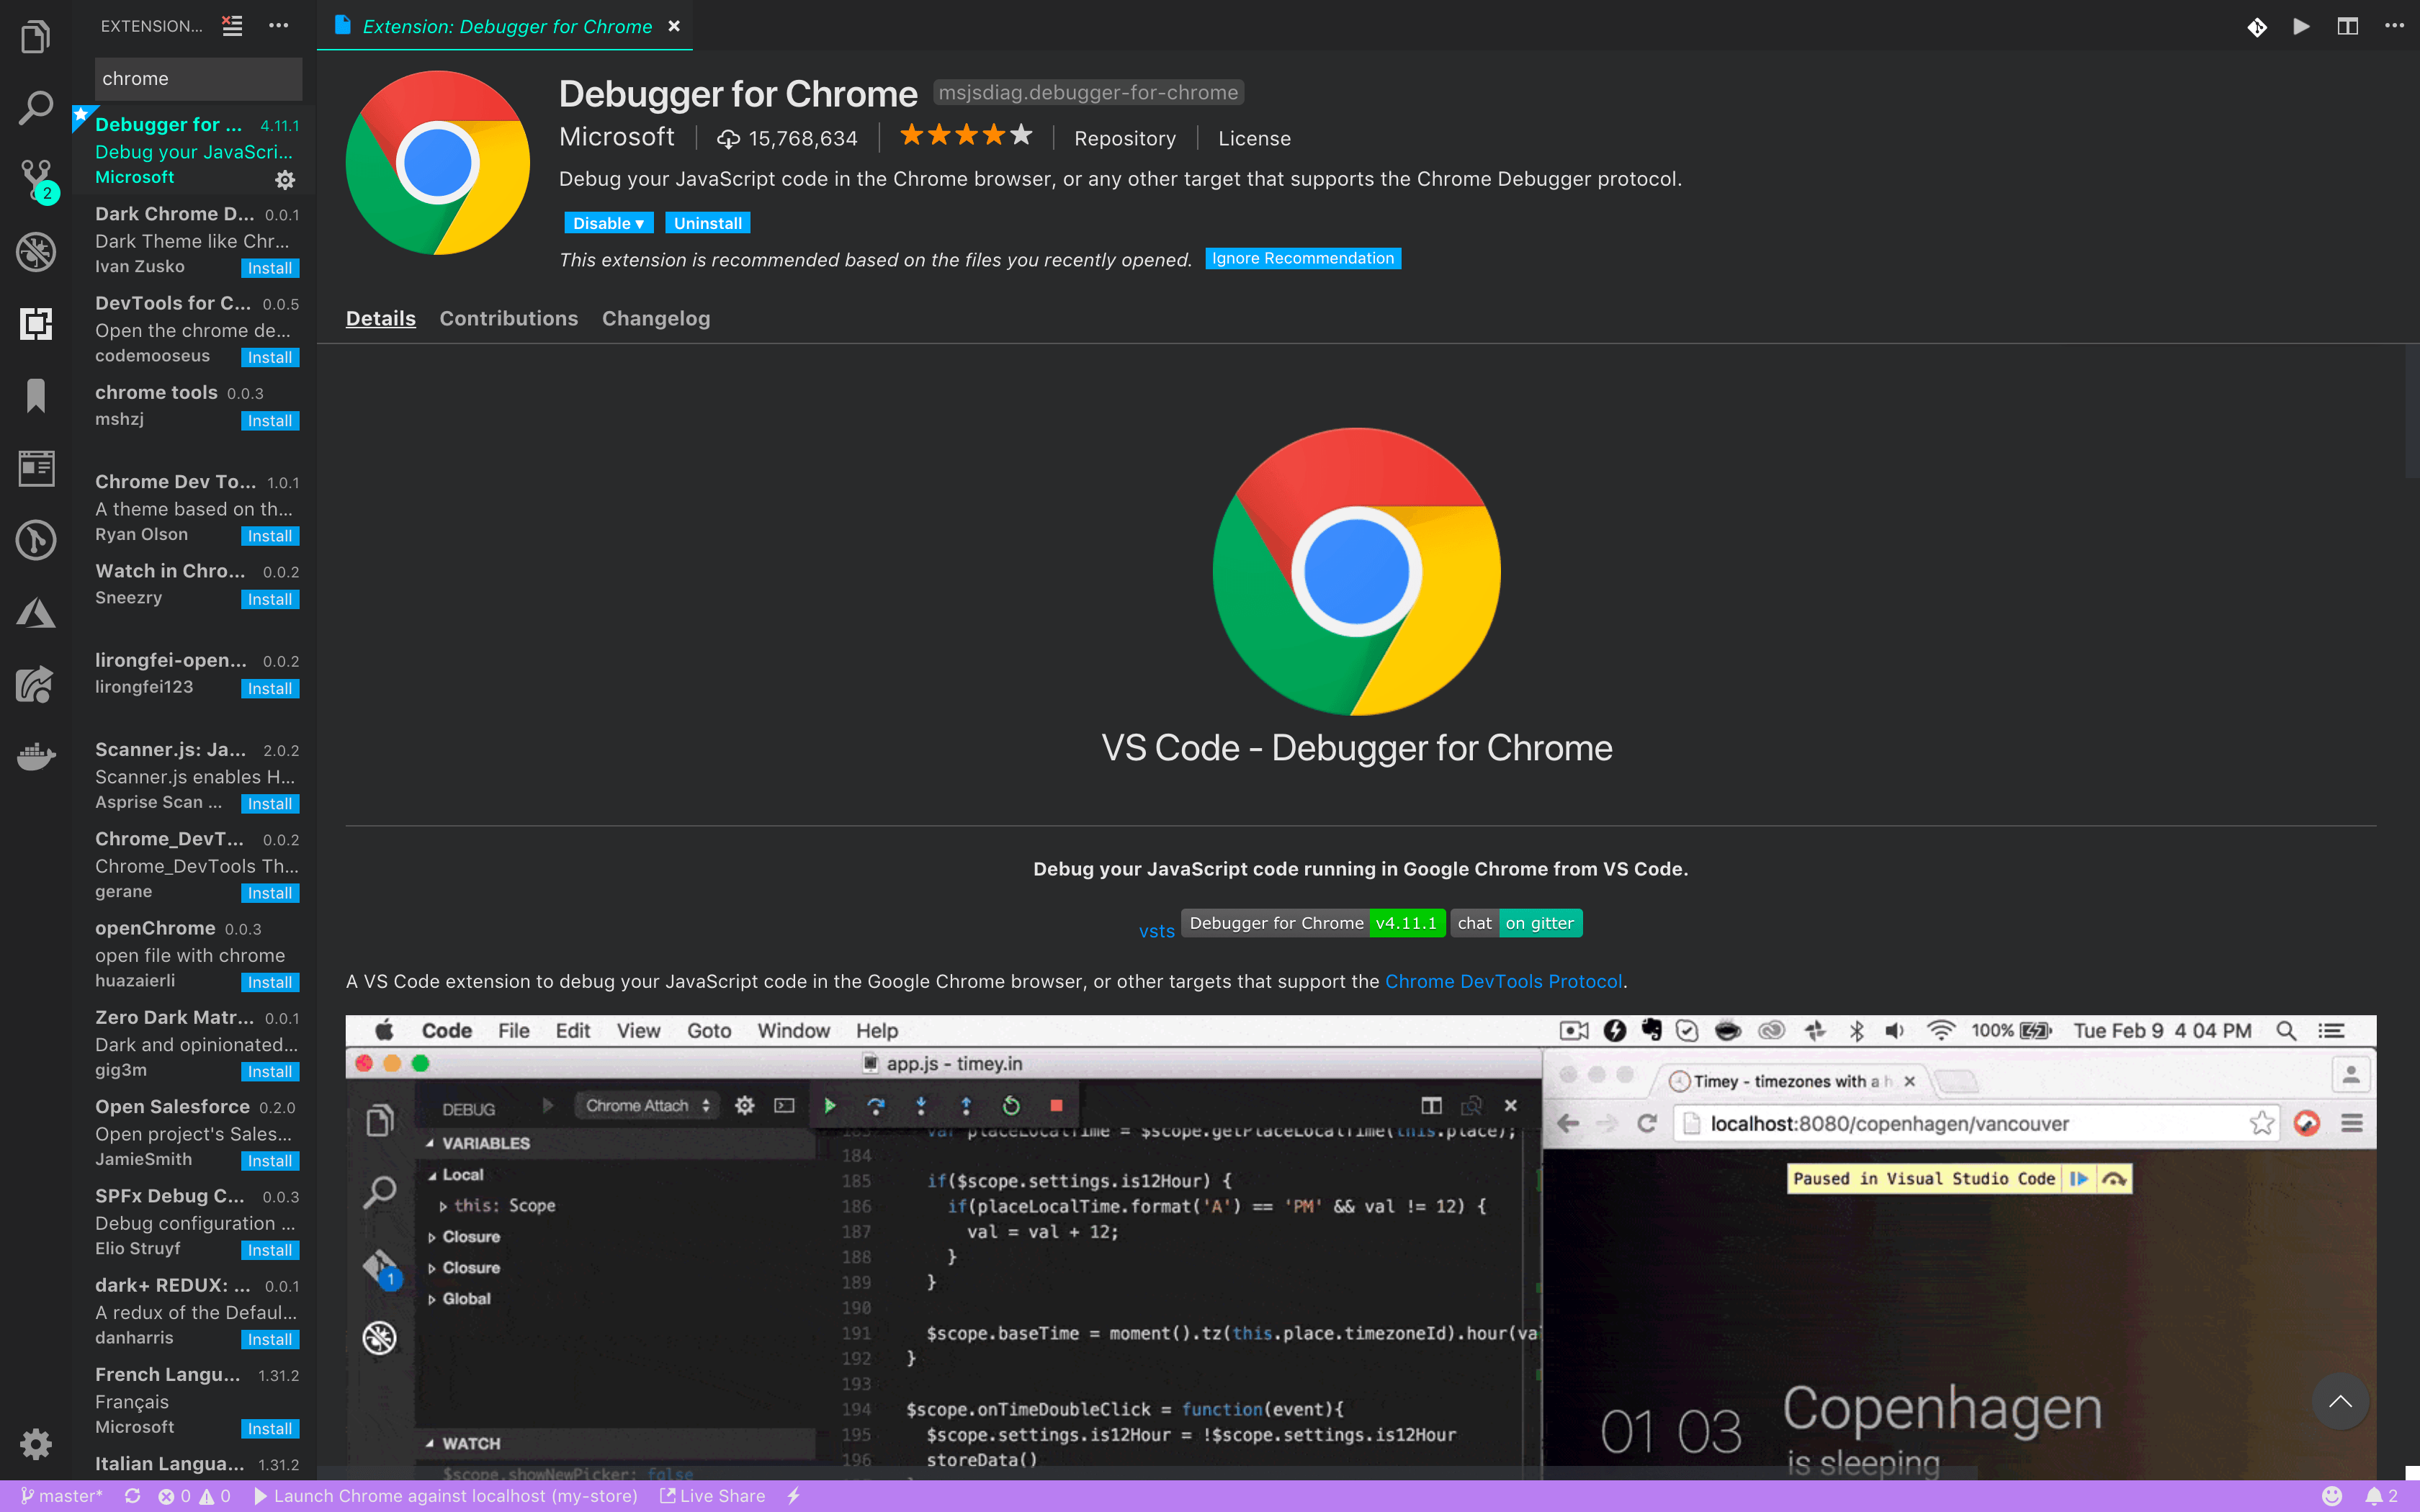Open the Debug view (crossed bug icon)

point(36,252)
